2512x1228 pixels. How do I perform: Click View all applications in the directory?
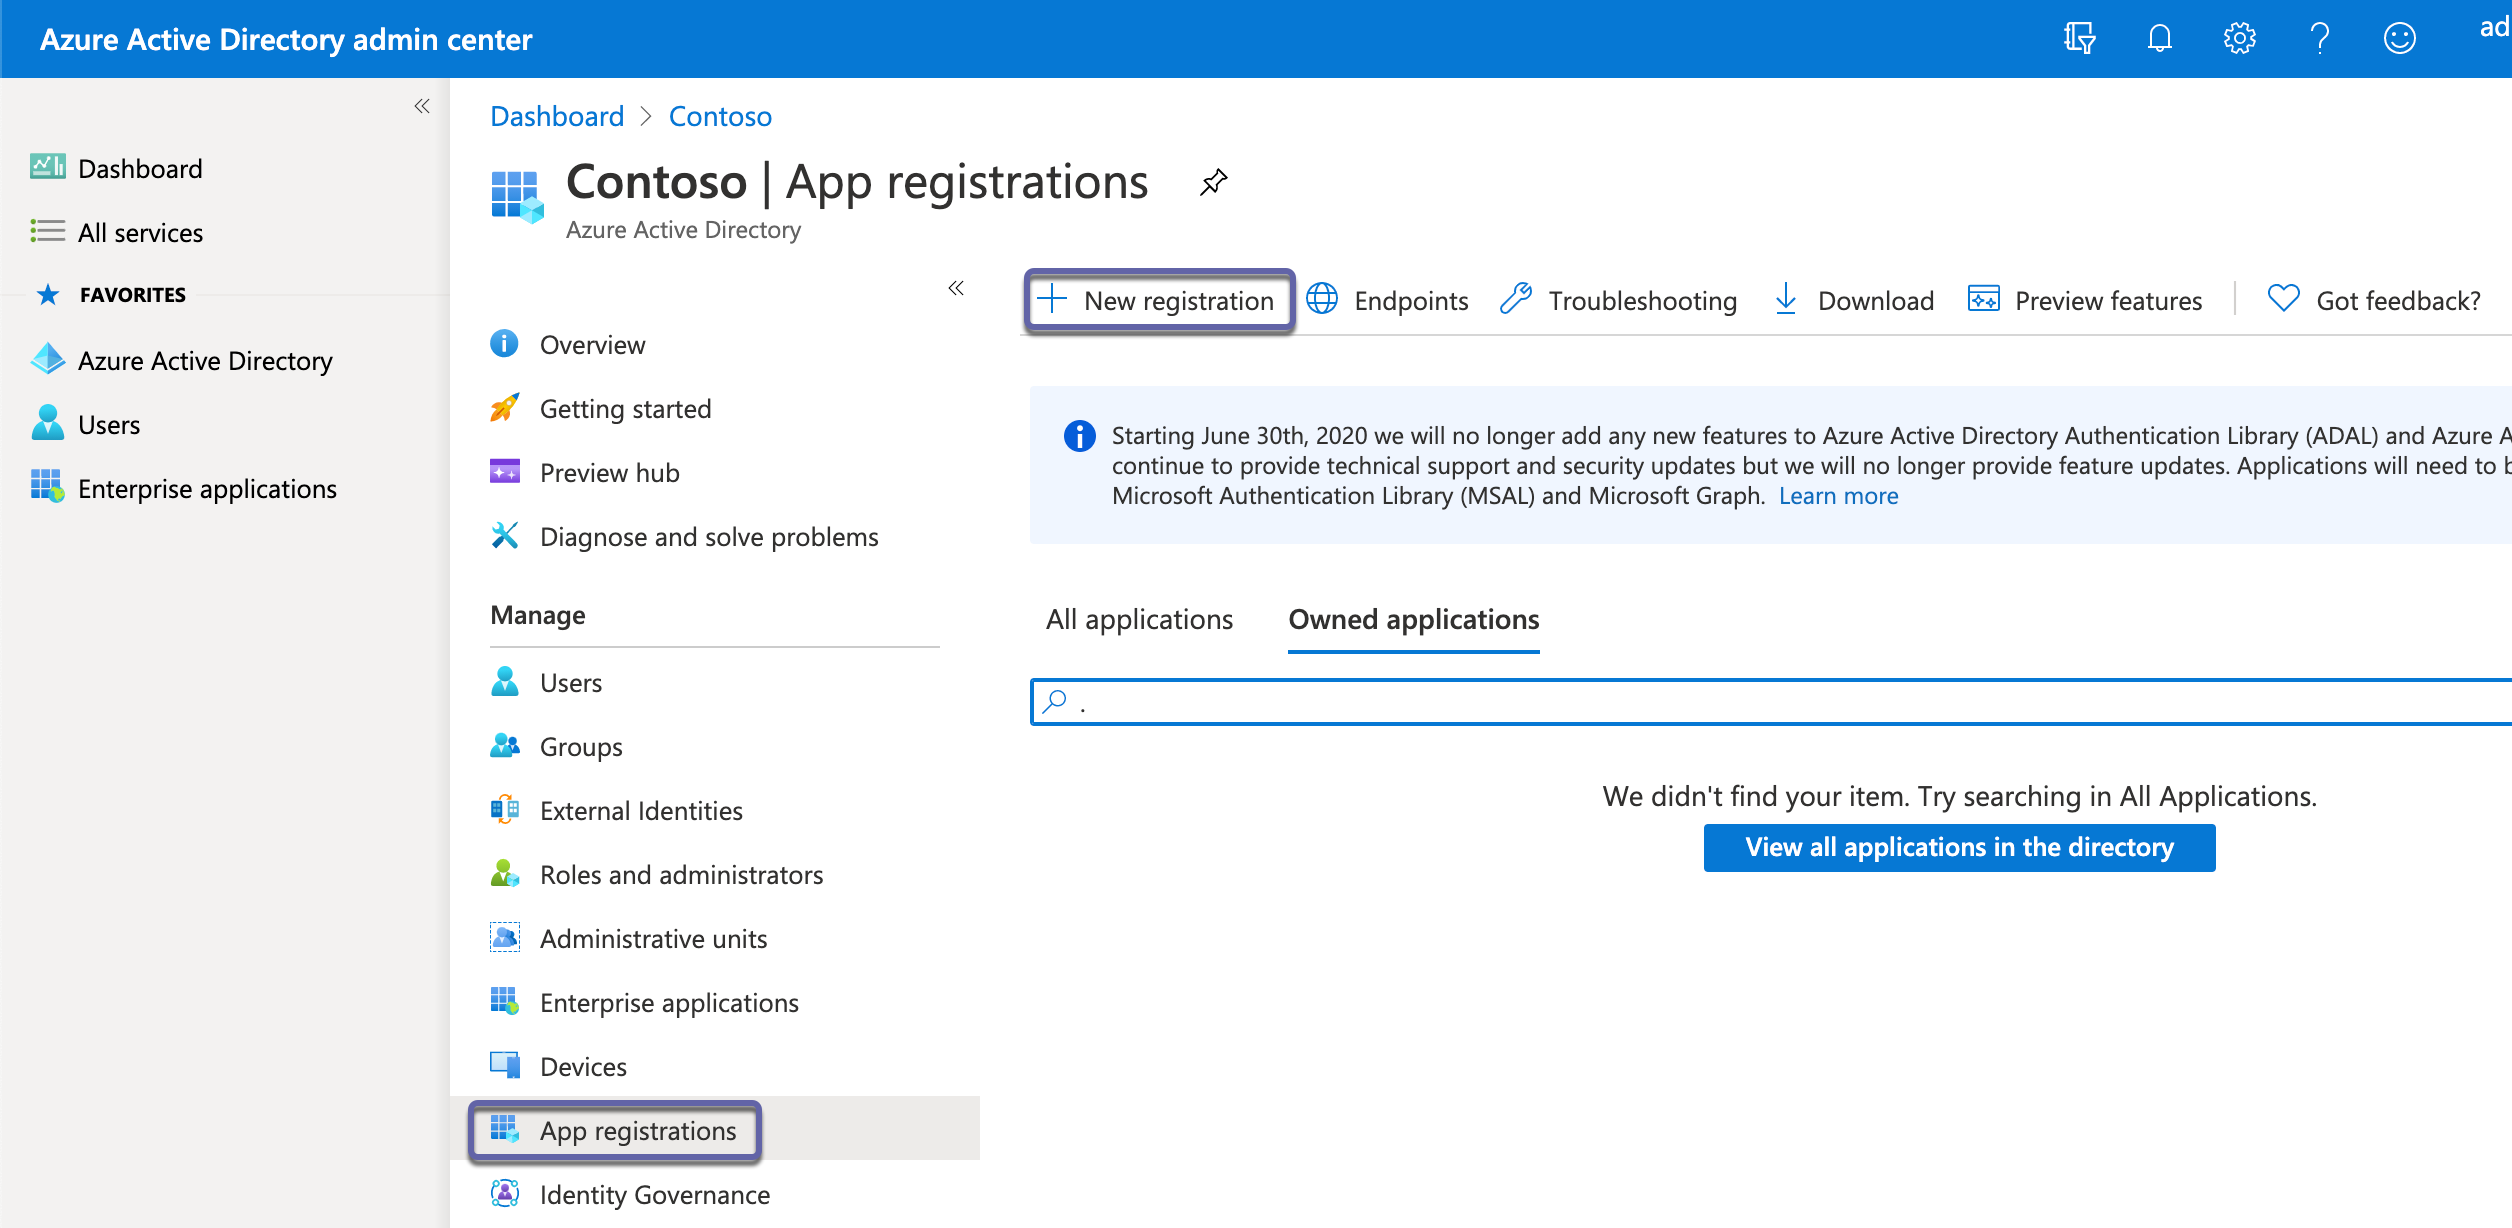(1959, 848)
